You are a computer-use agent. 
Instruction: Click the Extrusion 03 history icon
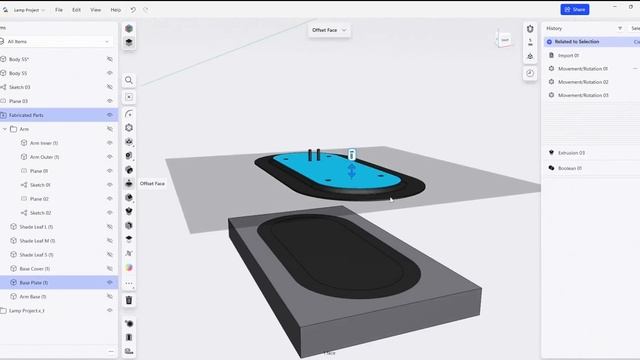point(551,153)
